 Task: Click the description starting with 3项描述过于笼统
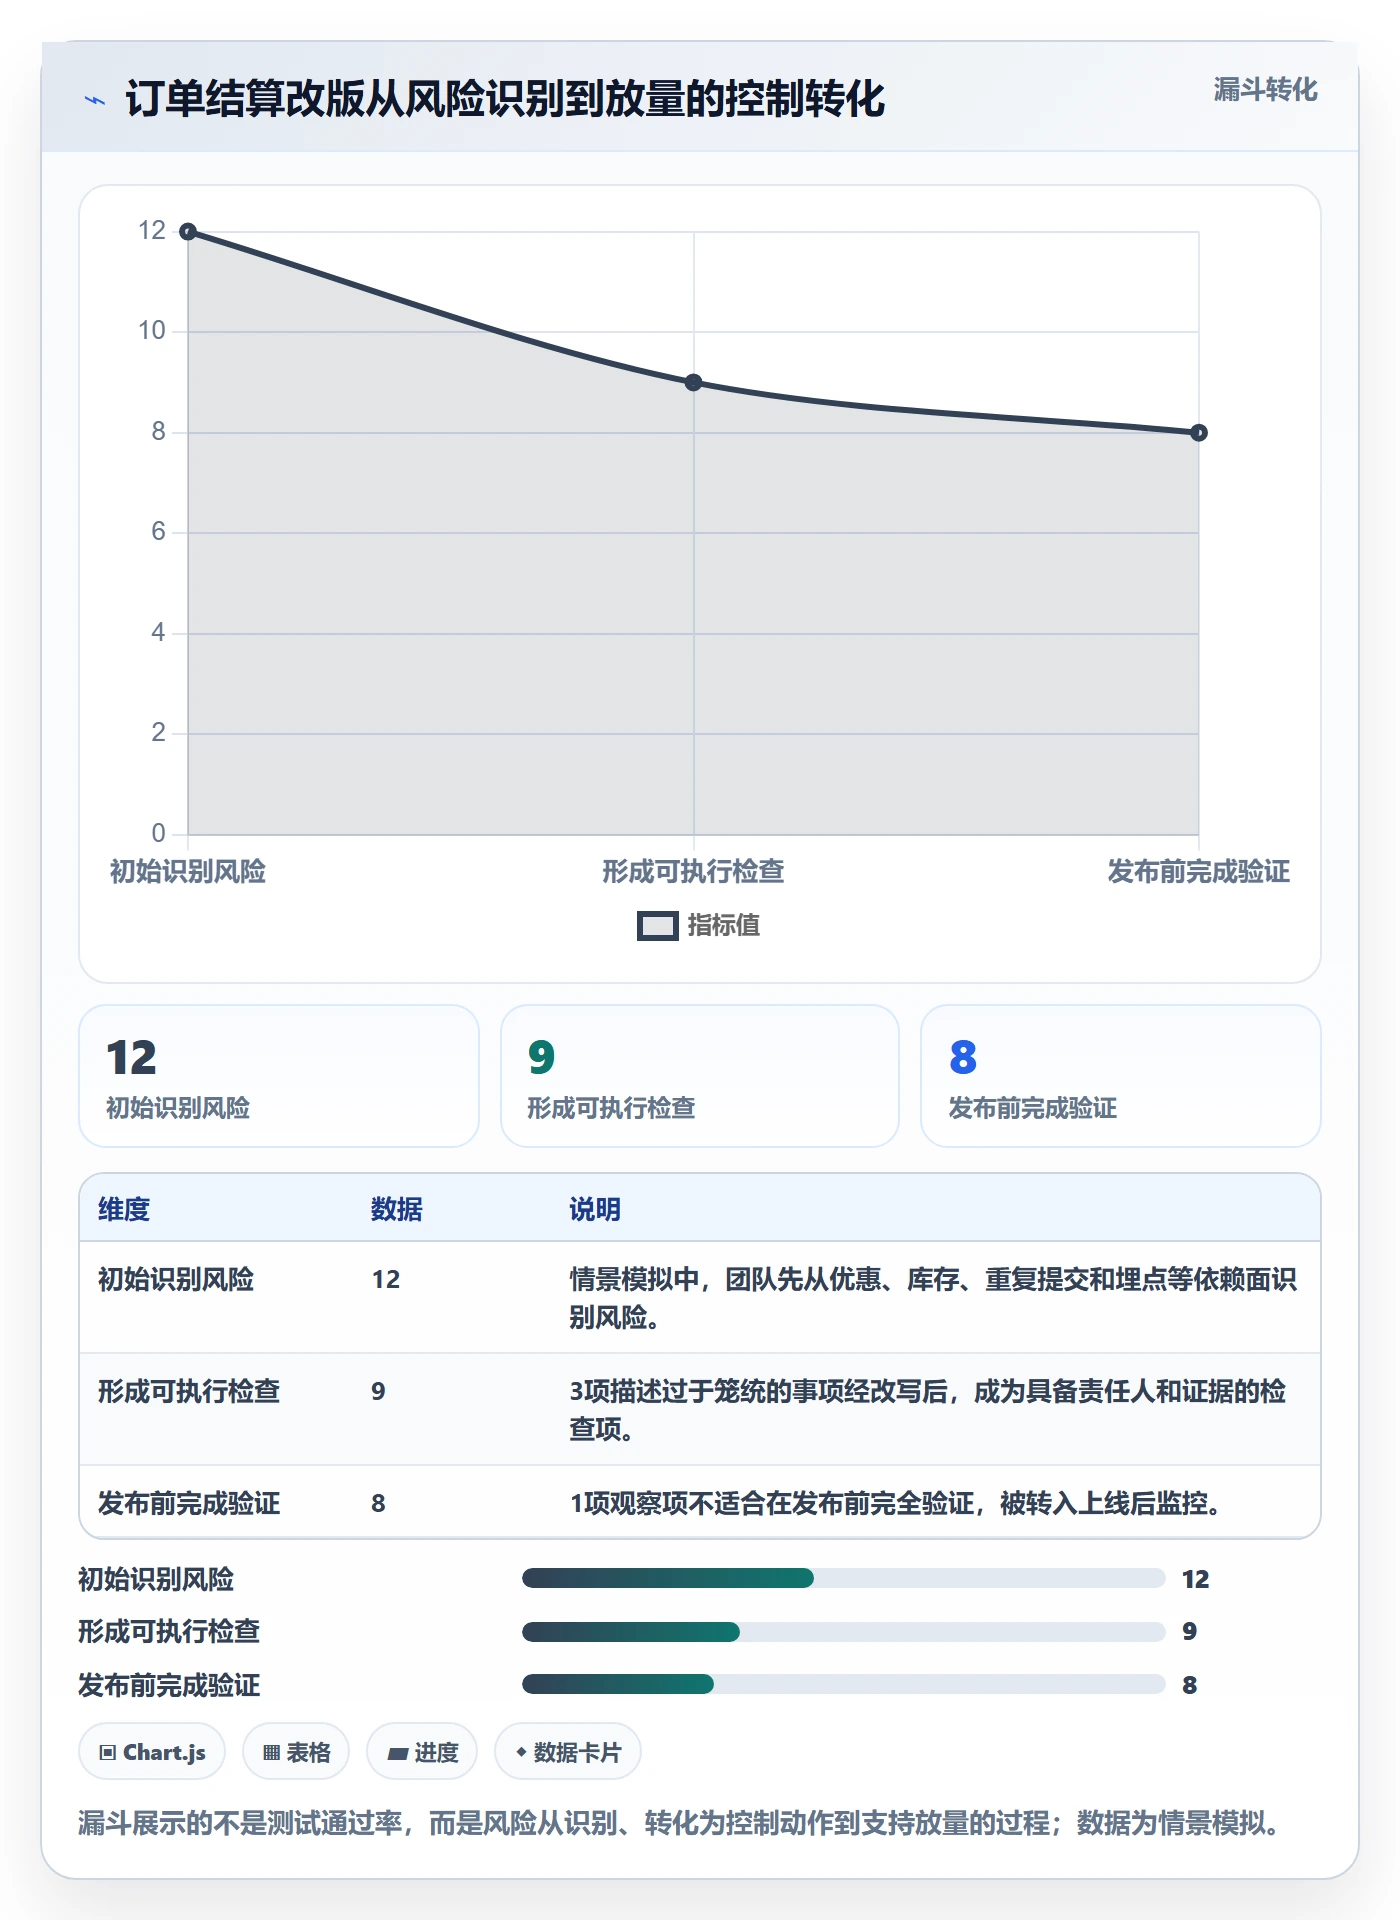pos(928,1410)
